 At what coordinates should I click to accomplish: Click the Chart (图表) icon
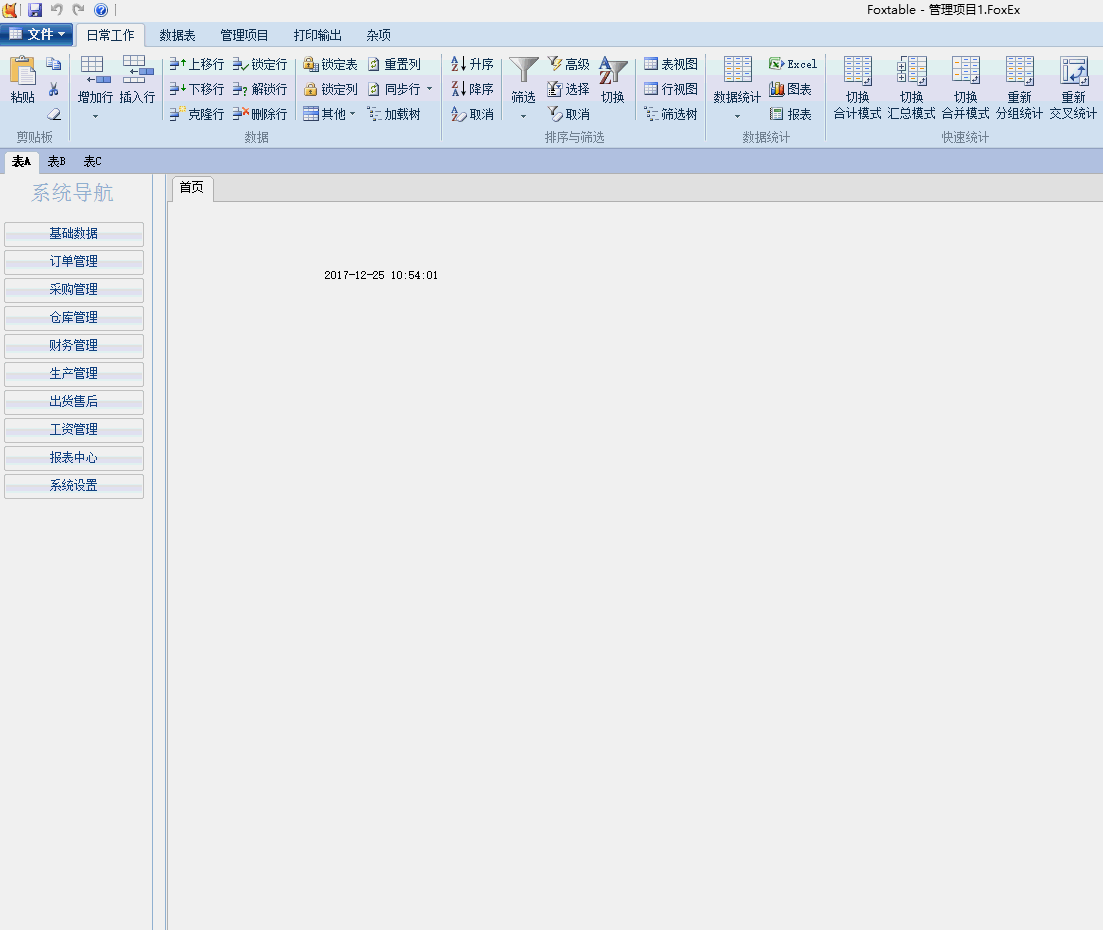coord(777,89)
